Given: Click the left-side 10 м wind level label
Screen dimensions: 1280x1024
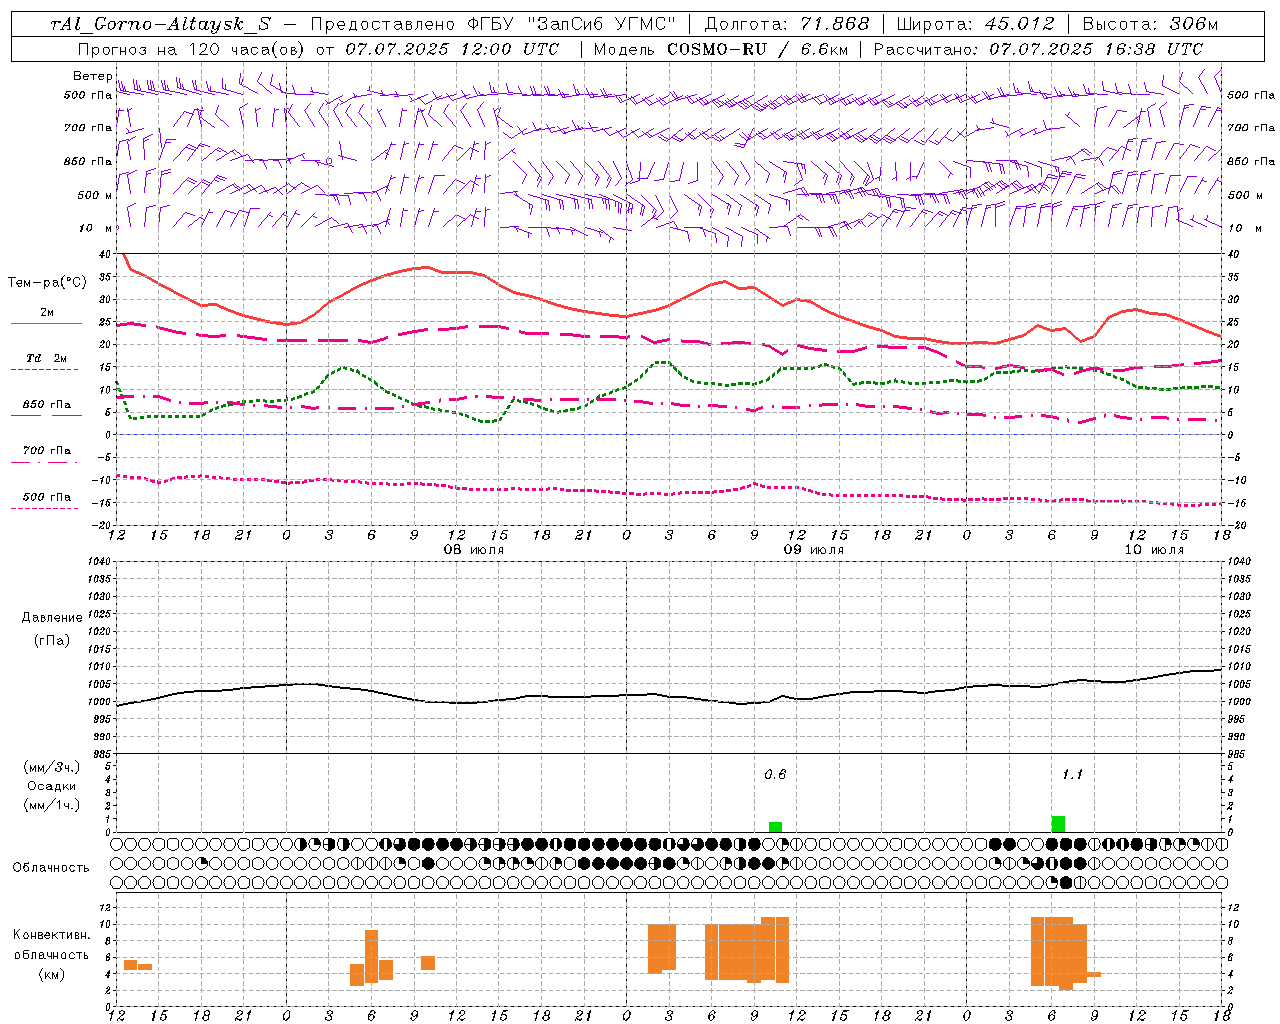Looking at the screenshot, I should pos(96,229).
